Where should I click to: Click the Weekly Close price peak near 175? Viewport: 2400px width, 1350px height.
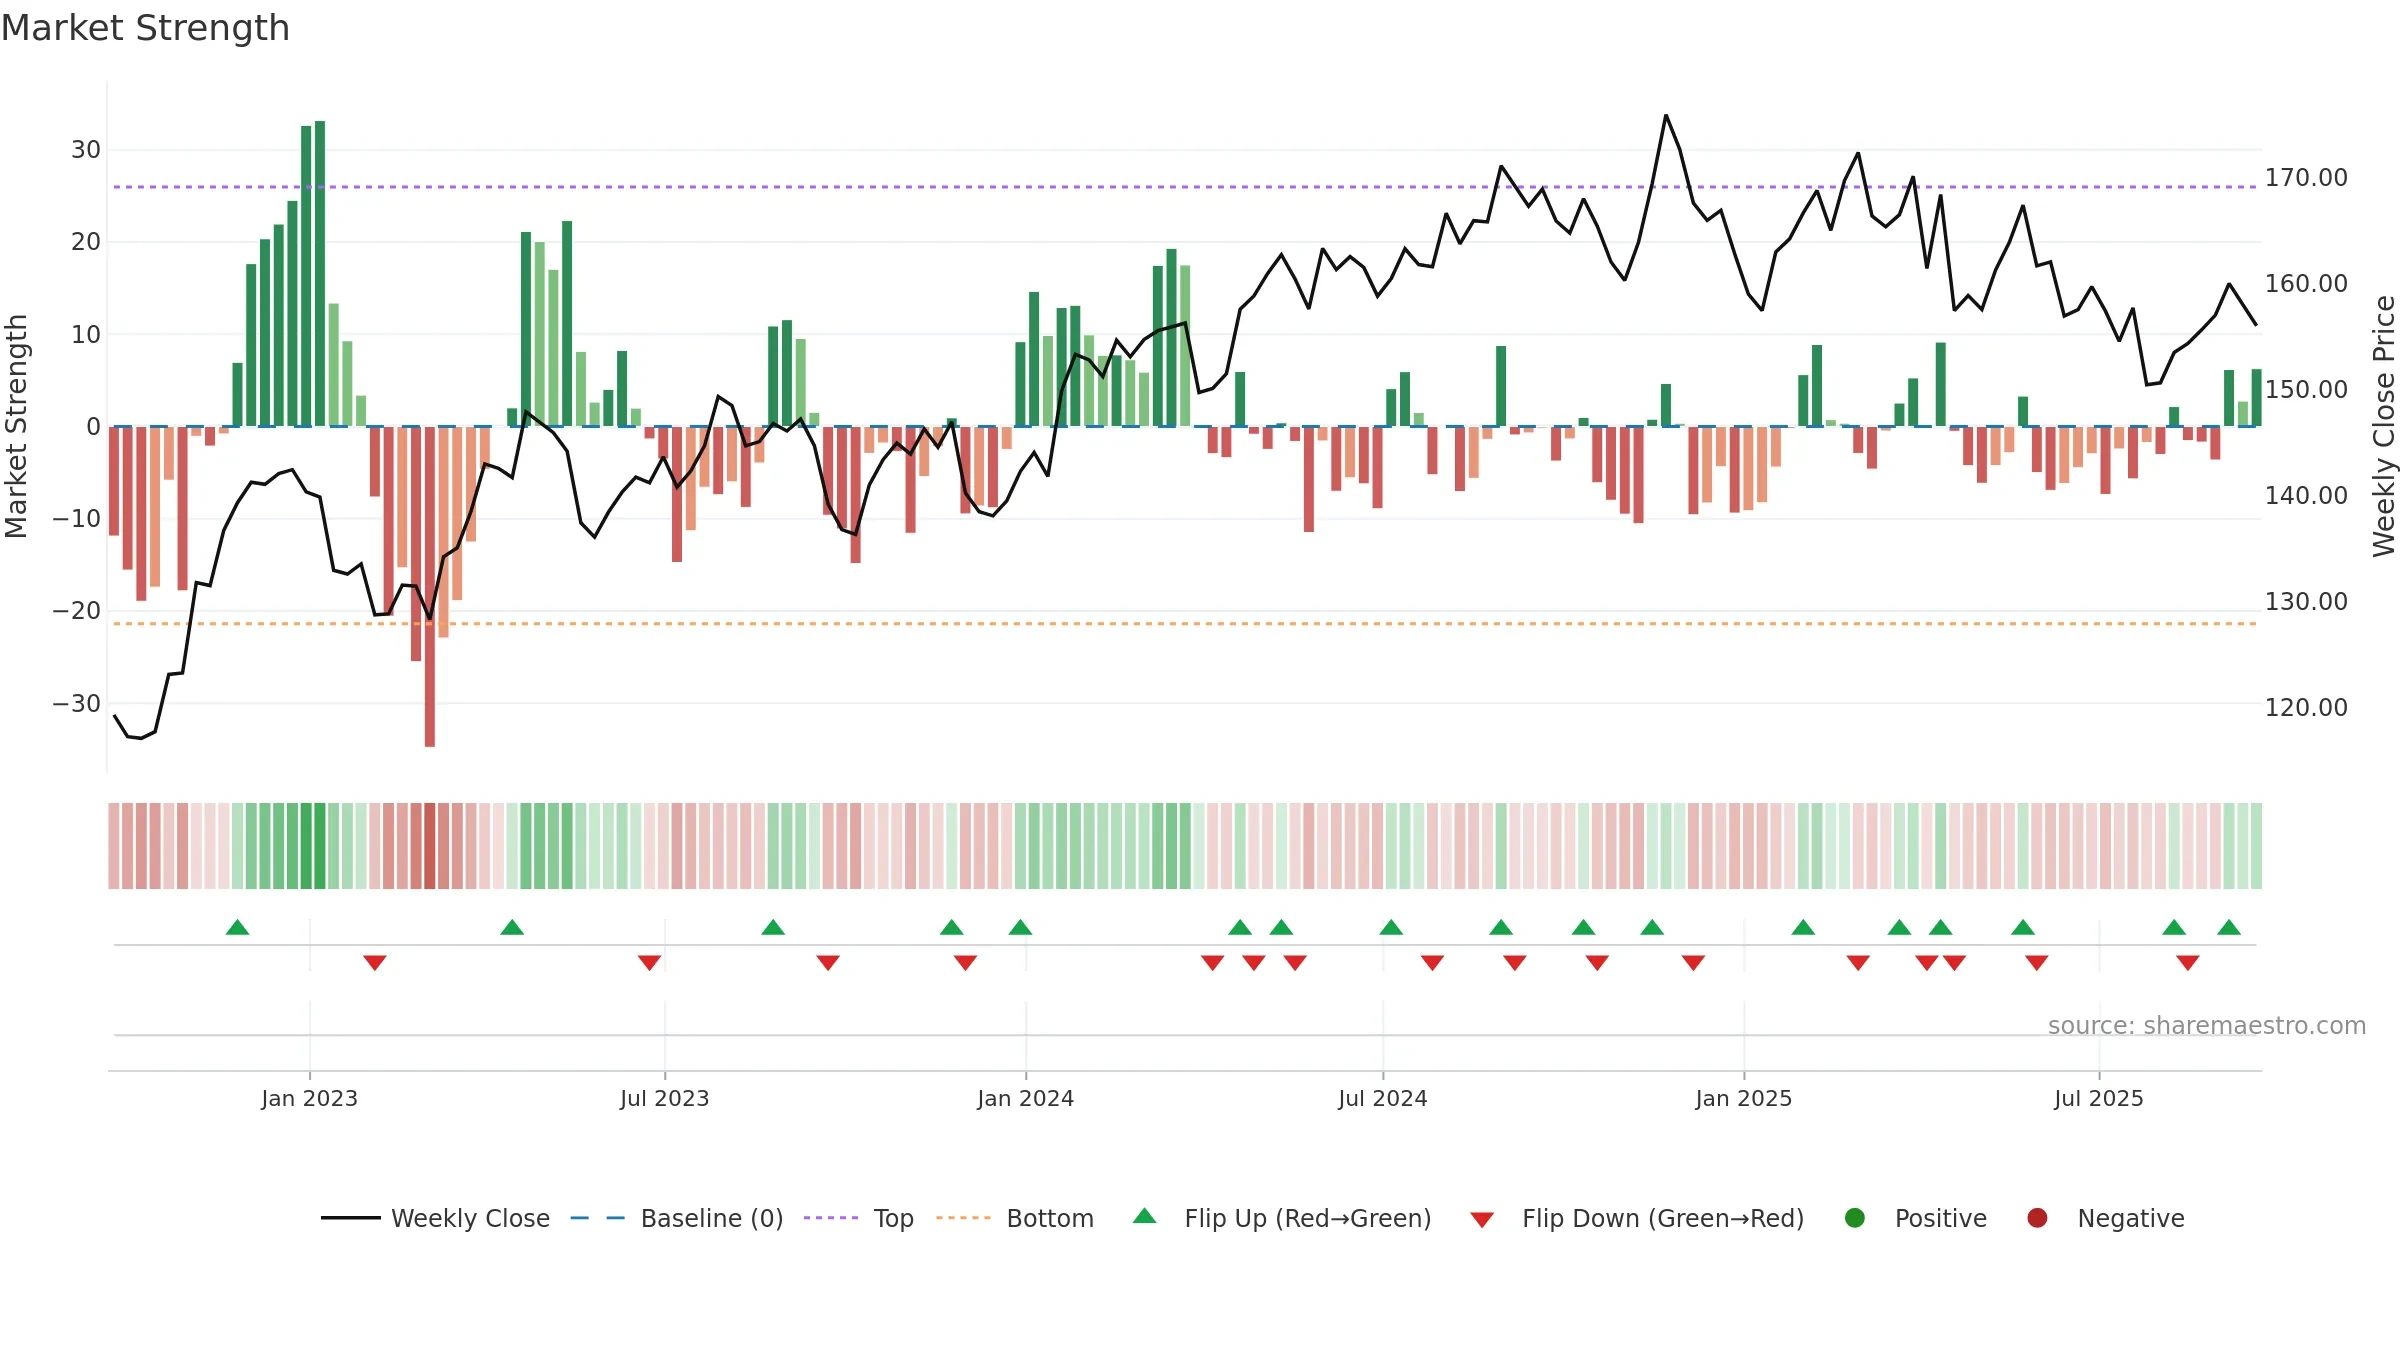tap(1666, 116)
